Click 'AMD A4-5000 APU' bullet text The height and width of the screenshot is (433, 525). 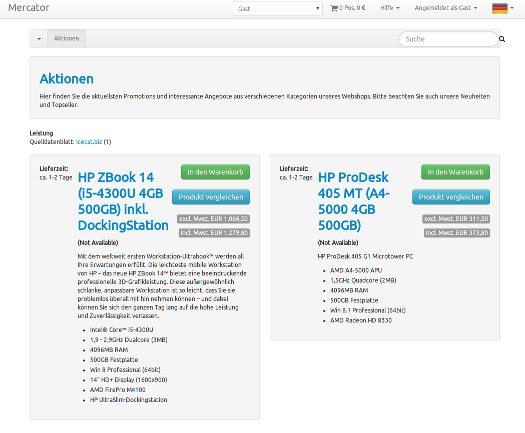356,270
